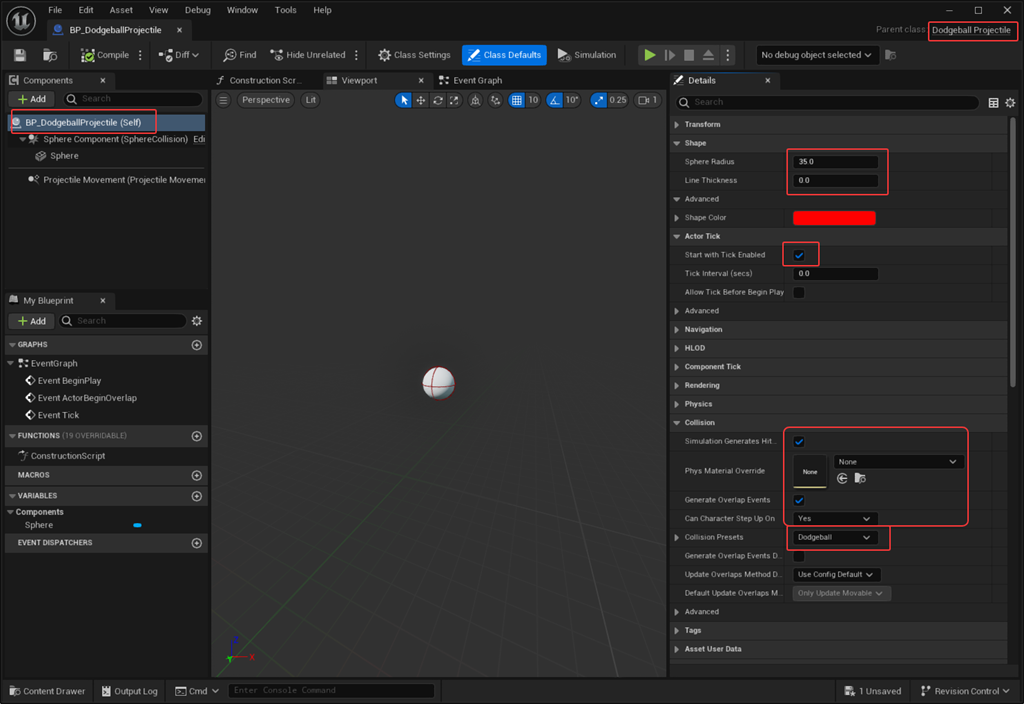Select the translate gizmo tool in viewport
Viewport: 1024px width, 704px height.
(x=420, y=100)
